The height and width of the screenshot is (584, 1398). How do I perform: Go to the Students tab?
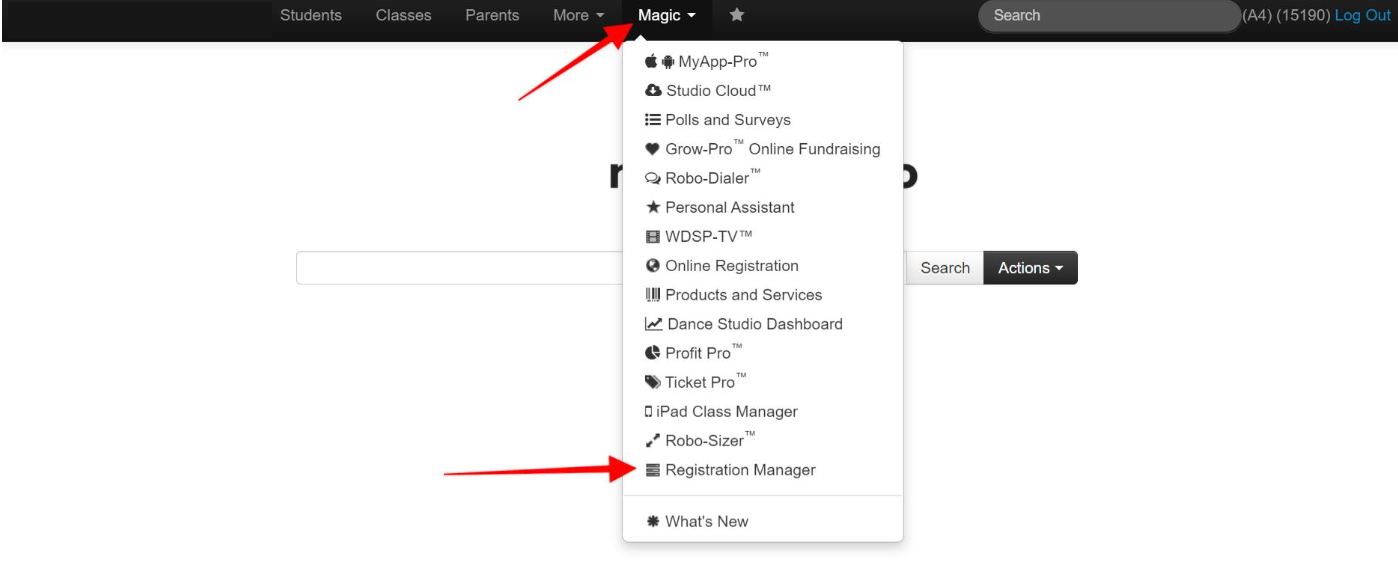point(311,15)
